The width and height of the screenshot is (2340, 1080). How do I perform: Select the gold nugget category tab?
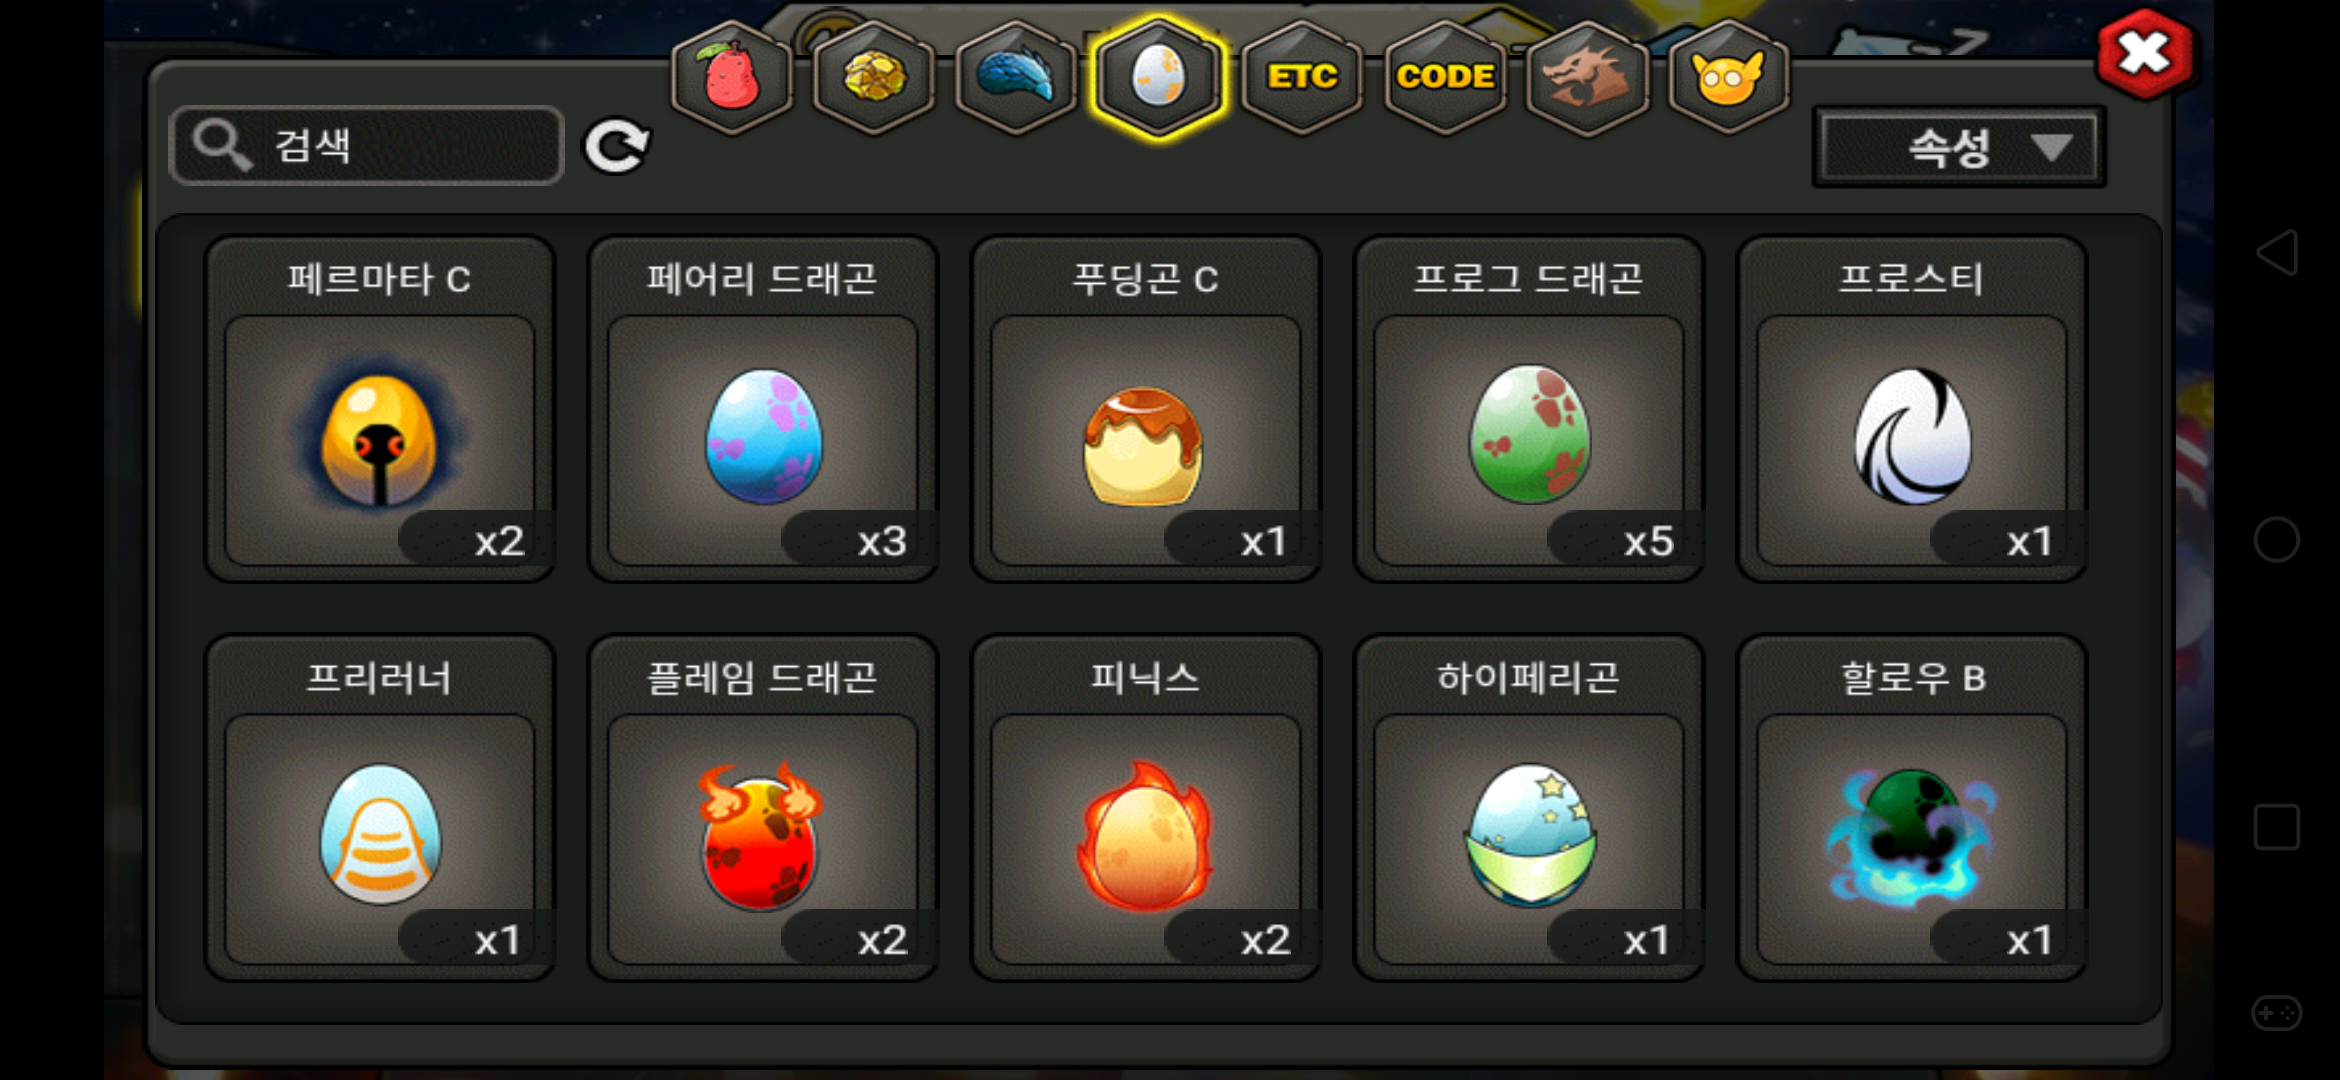(874, 76)
